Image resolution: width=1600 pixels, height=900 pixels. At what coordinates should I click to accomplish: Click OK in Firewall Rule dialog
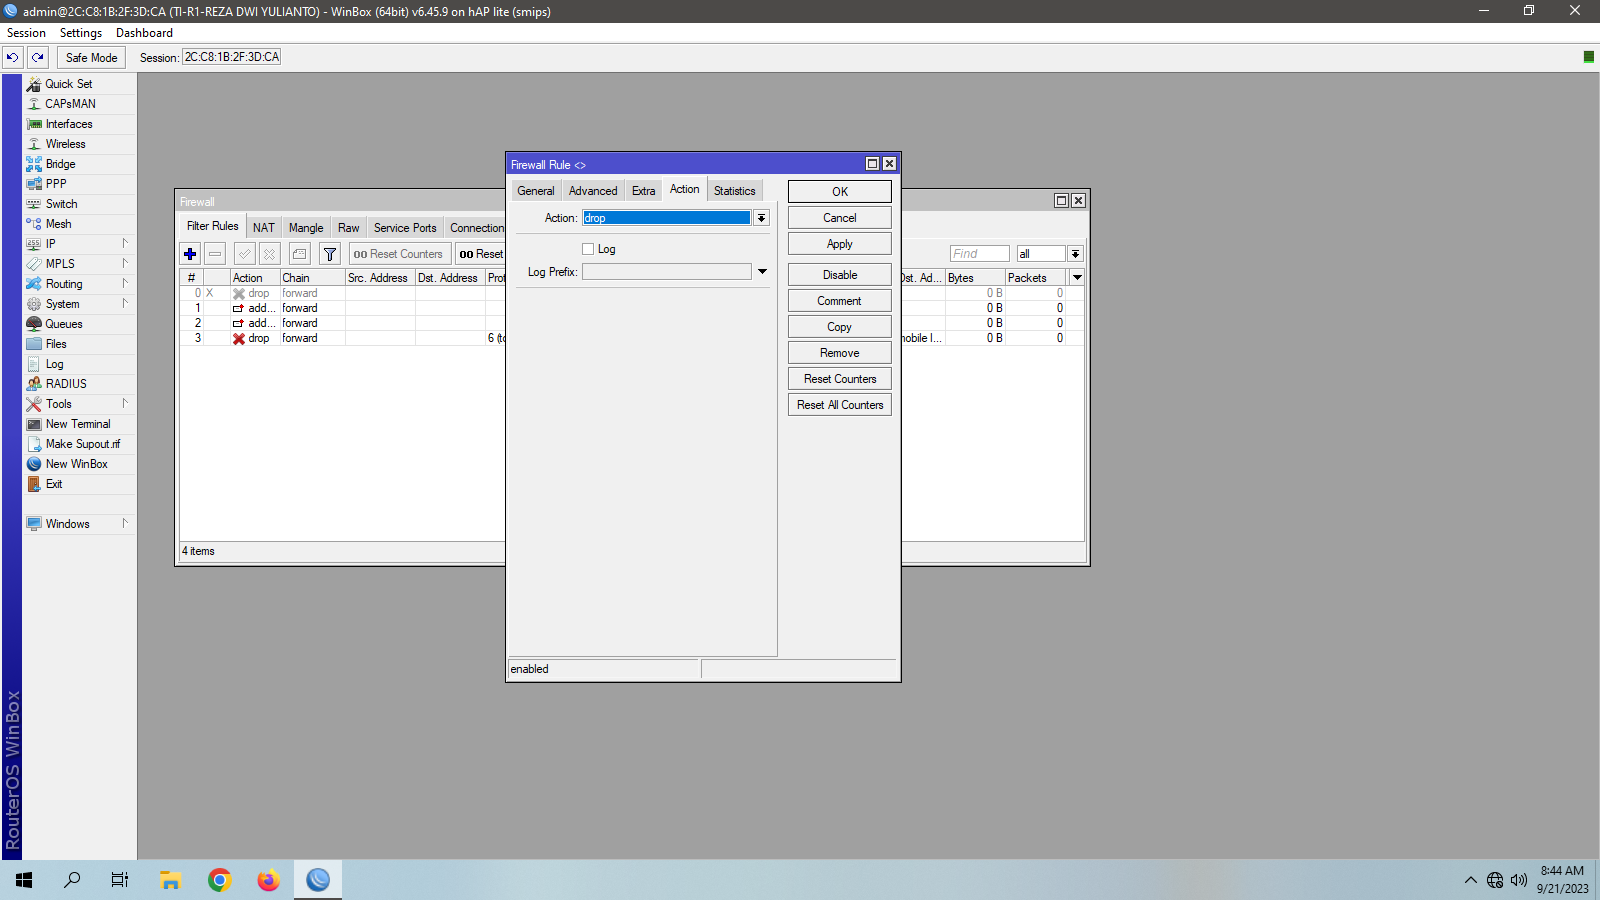[x=840, y=192]
